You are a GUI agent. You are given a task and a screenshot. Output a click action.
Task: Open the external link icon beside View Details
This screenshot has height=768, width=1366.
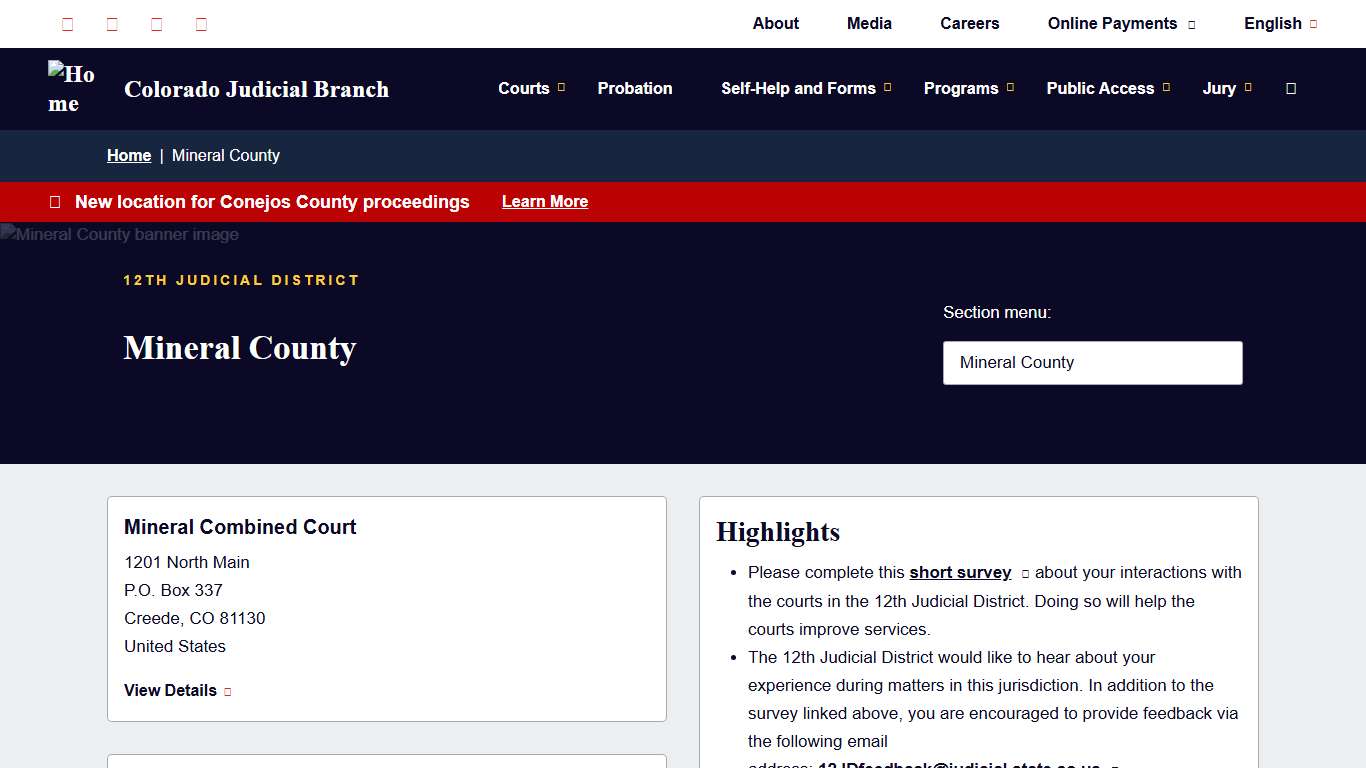click(226, 691)
